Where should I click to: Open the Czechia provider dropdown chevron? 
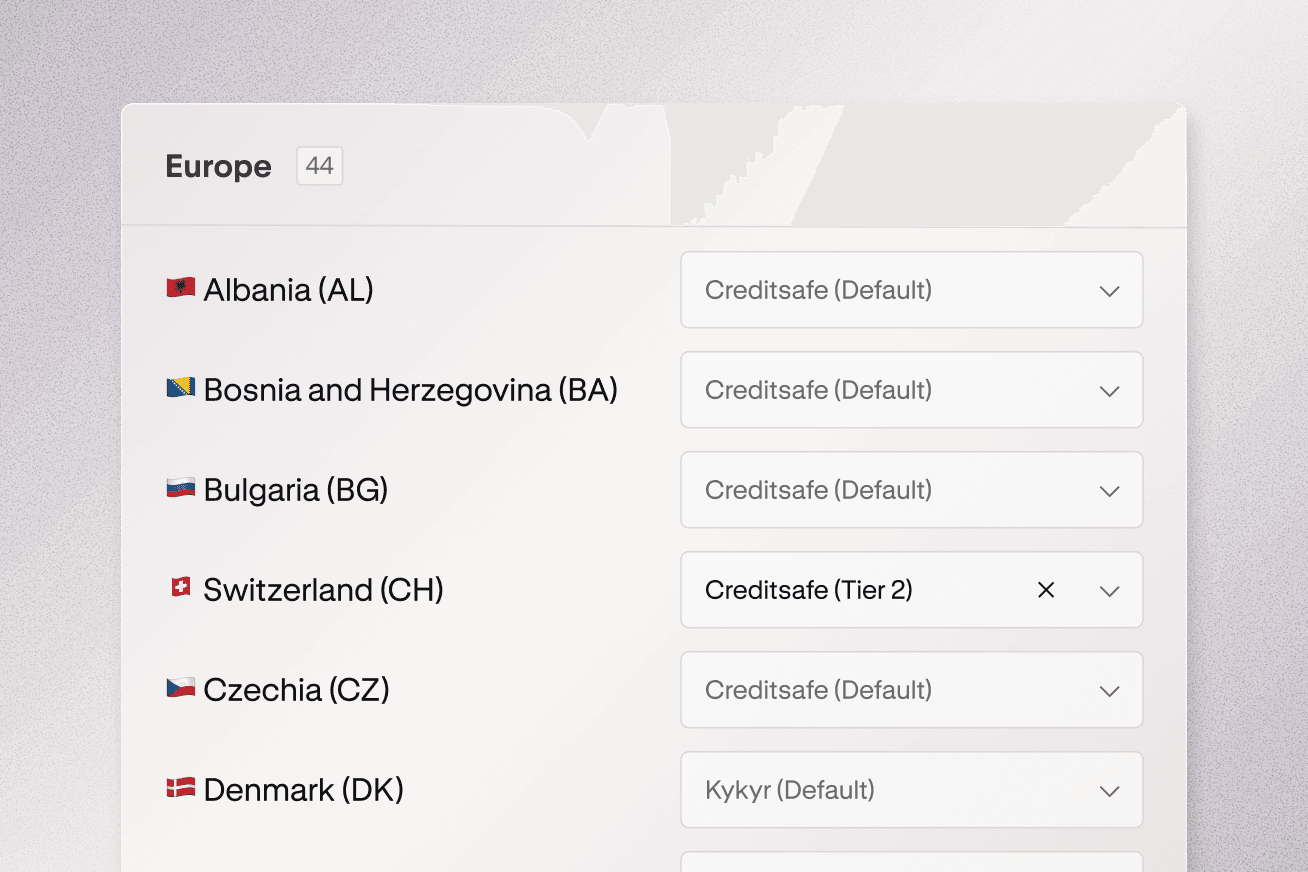(1109, 691)
